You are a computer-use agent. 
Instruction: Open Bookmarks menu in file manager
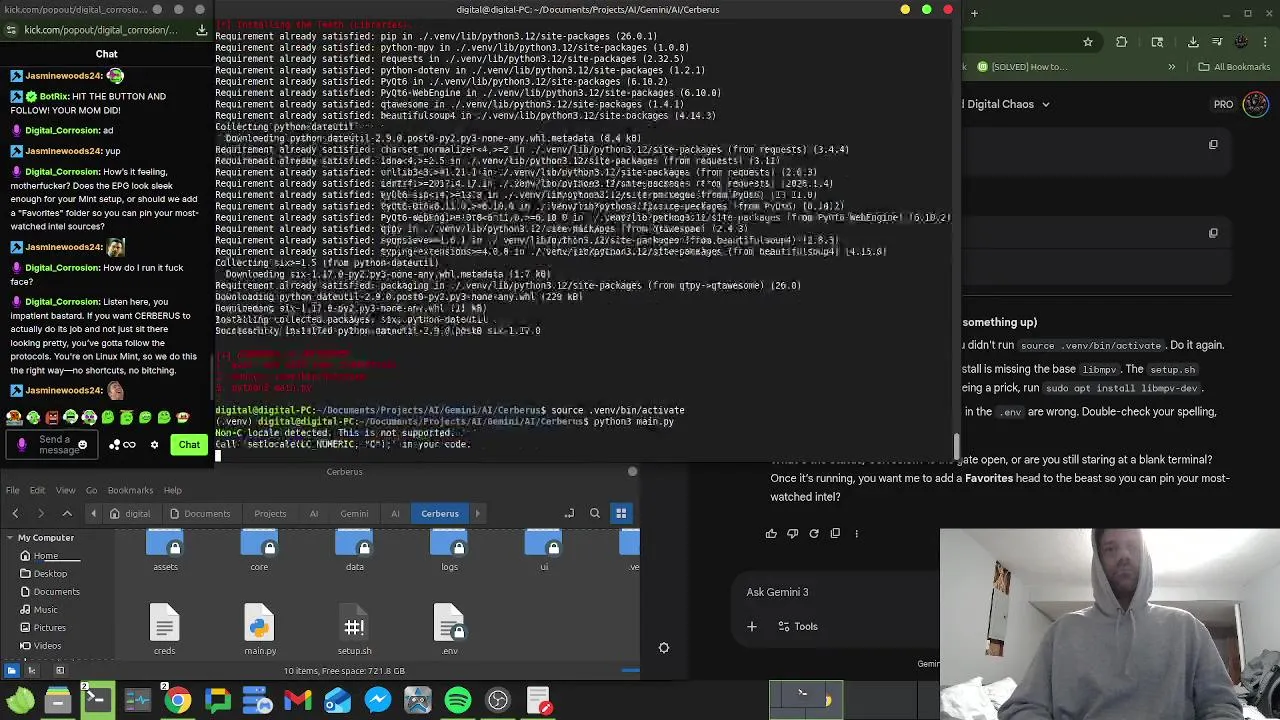pos(130,490)
